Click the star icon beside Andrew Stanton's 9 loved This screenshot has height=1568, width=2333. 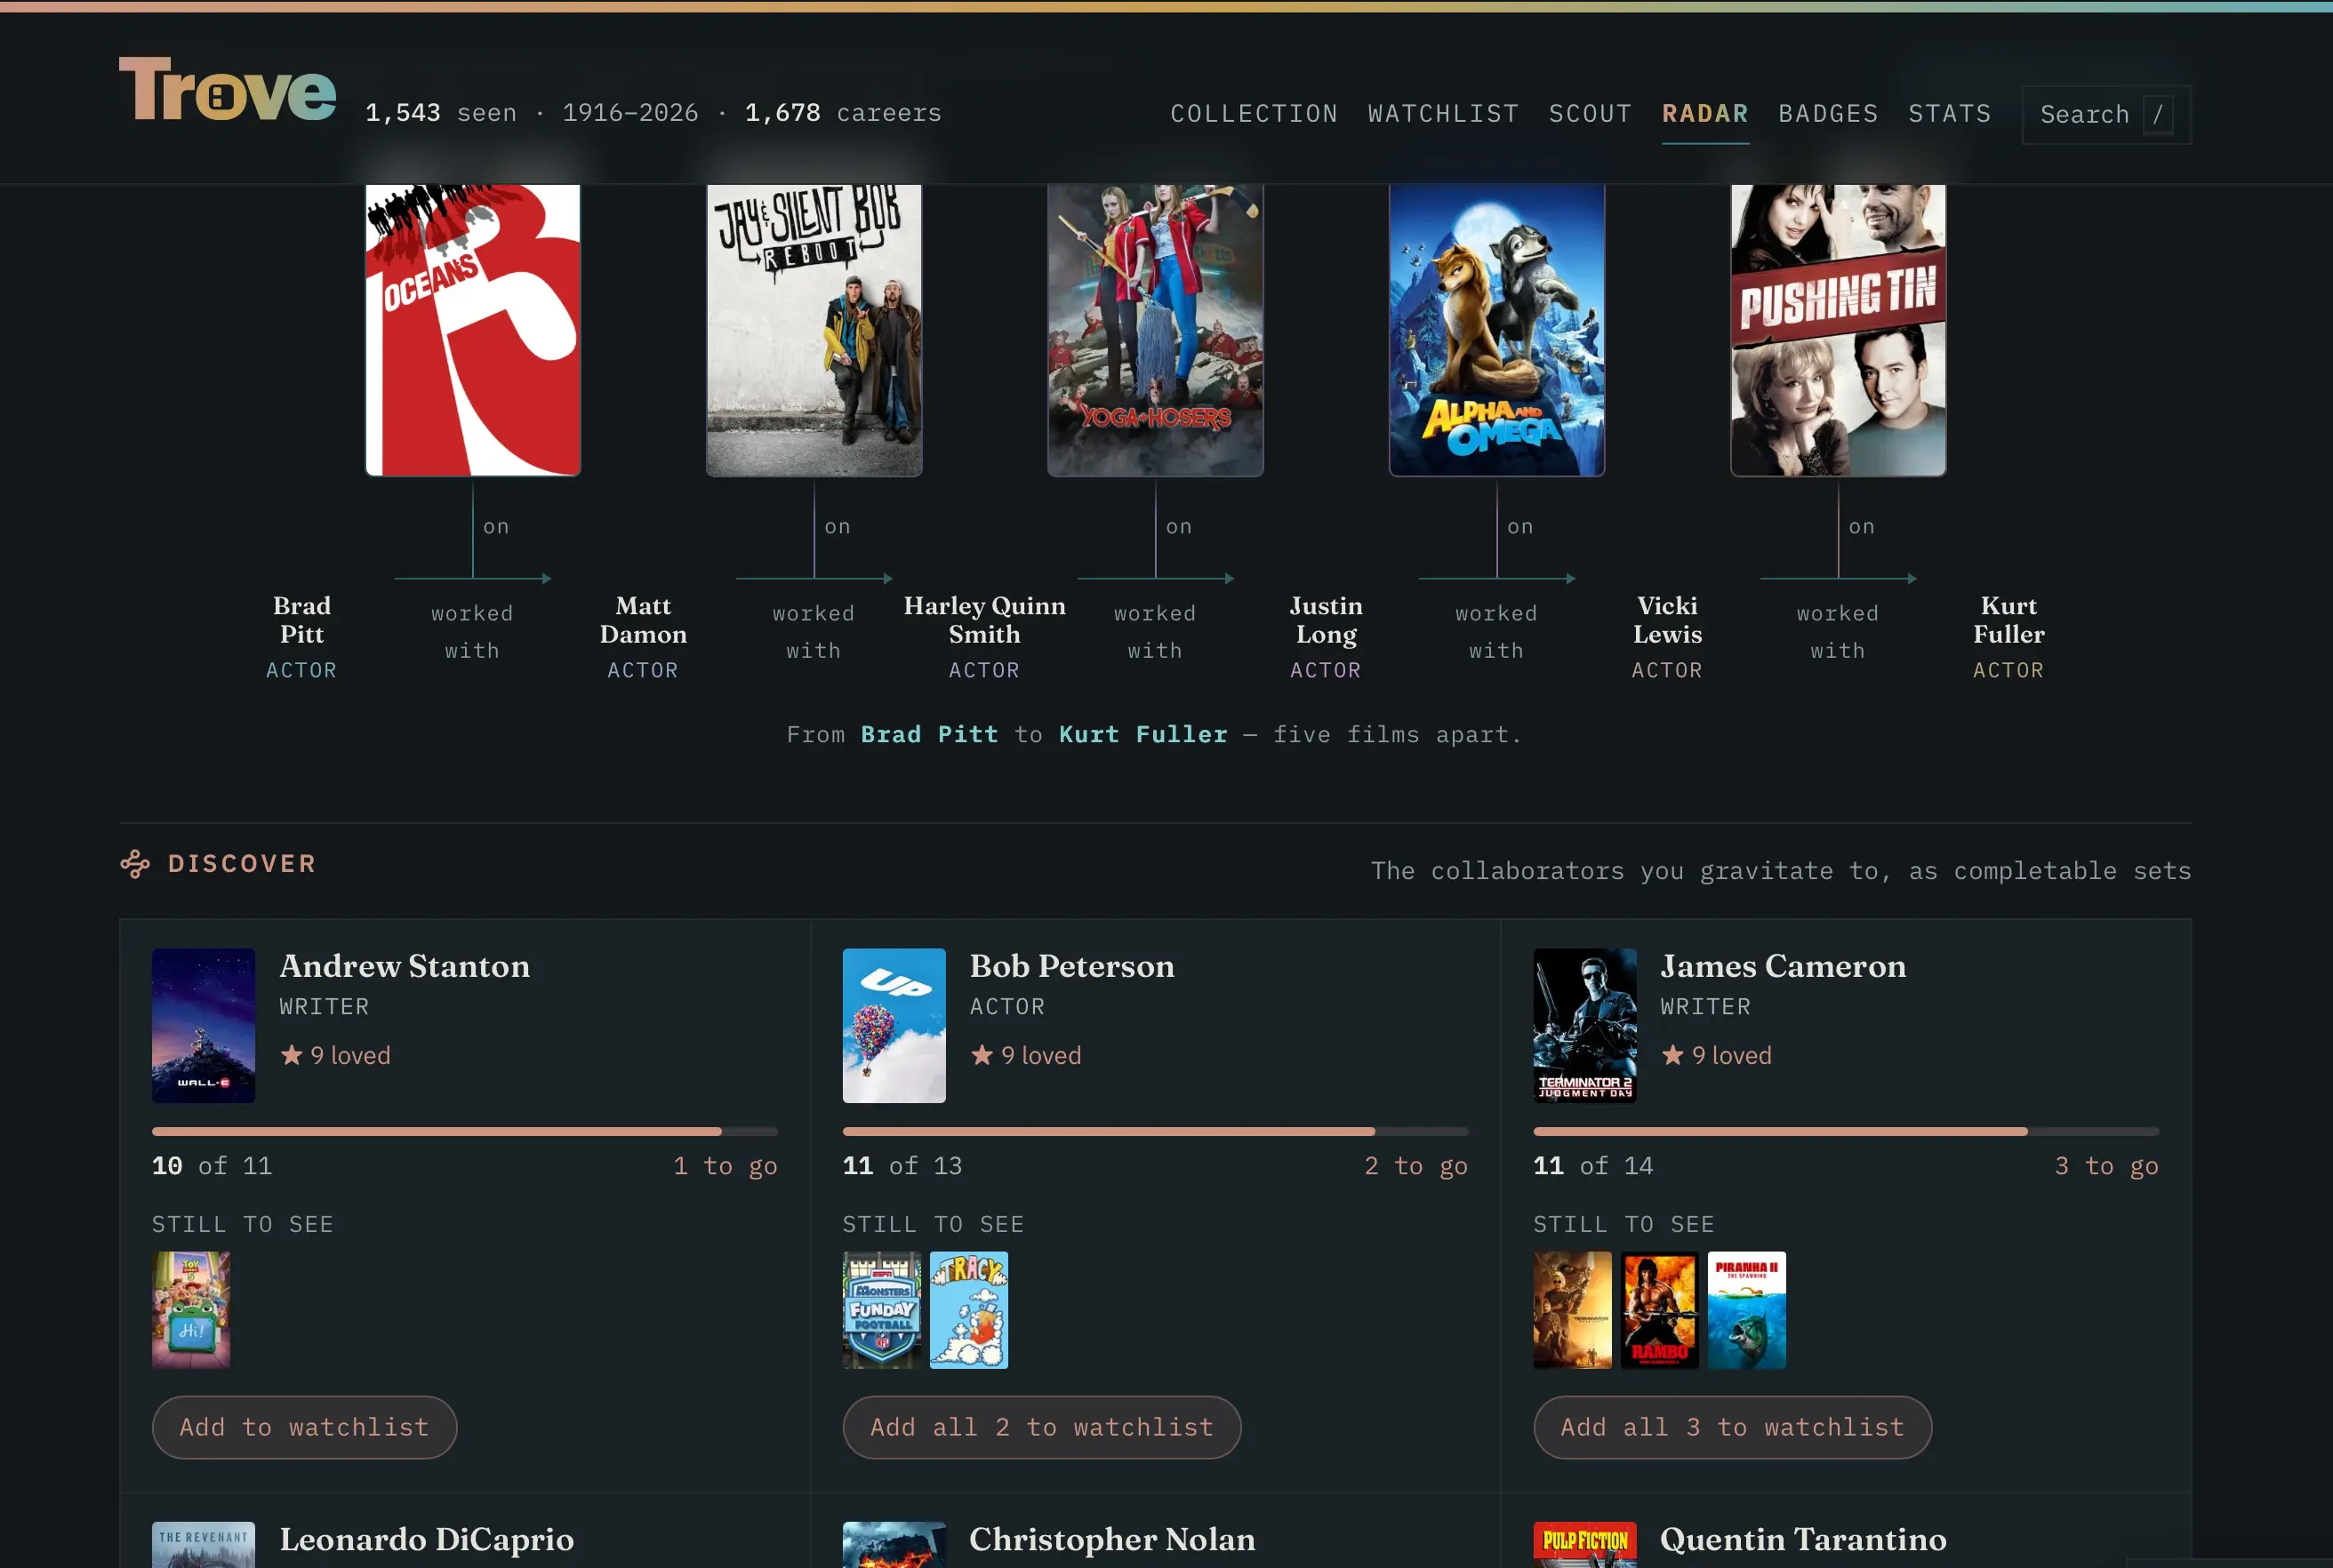click(x=291, y=1055)
